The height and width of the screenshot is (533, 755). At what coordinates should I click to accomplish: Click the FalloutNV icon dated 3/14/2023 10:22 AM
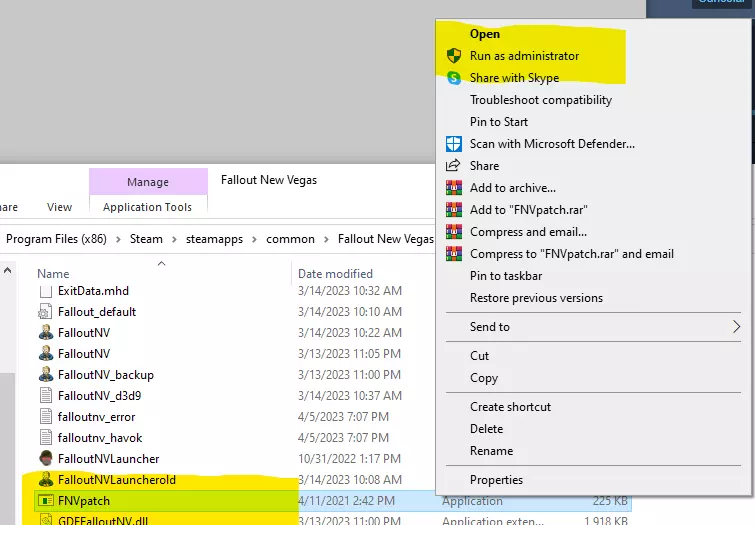pyautogui.click(x=46, y=333)
